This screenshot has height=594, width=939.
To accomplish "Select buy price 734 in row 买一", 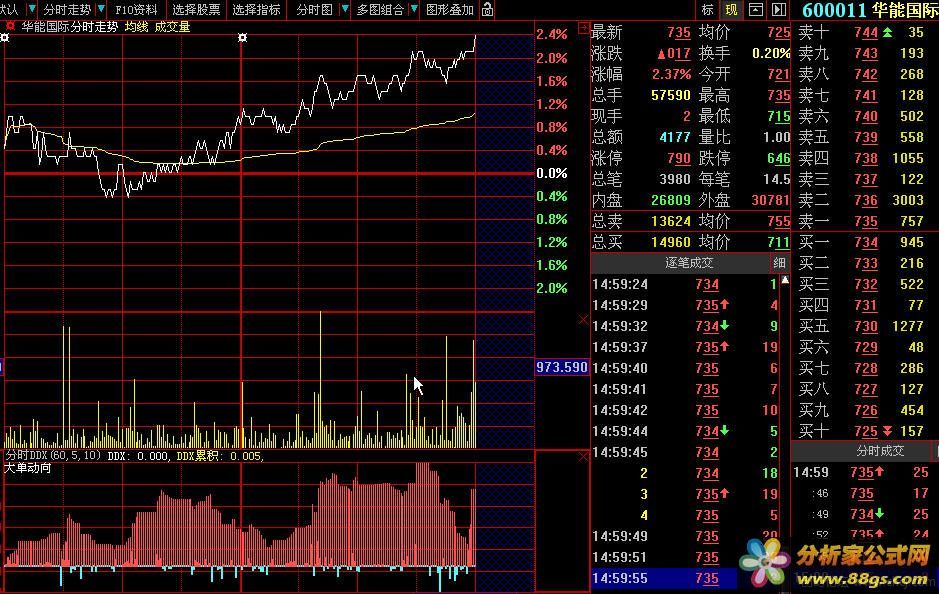I will tap(866, 242).
